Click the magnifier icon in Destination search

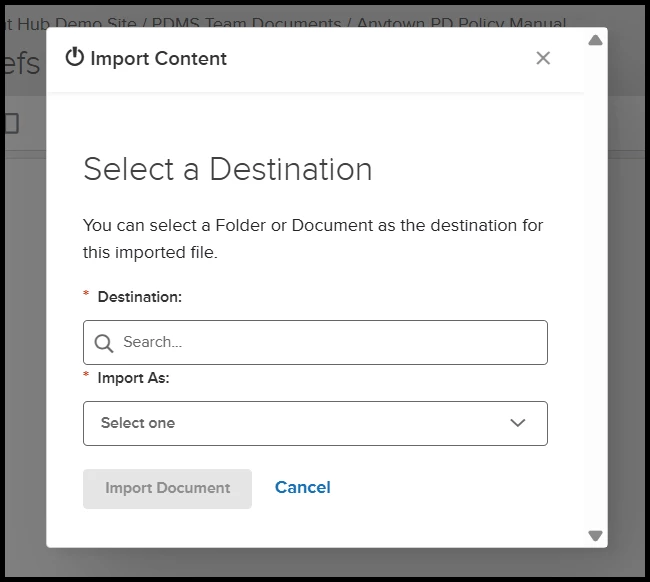point(104,343)
